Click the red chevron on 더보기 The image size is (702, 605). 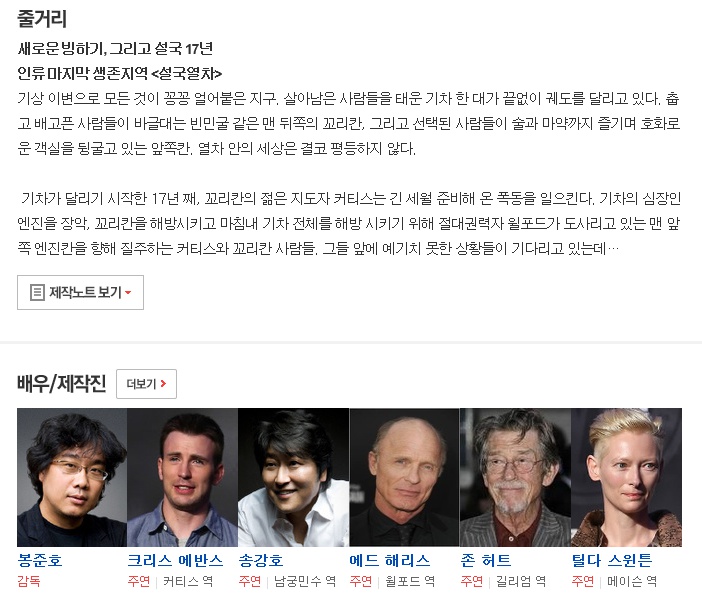pyautogui.click(x=163, y=384)
